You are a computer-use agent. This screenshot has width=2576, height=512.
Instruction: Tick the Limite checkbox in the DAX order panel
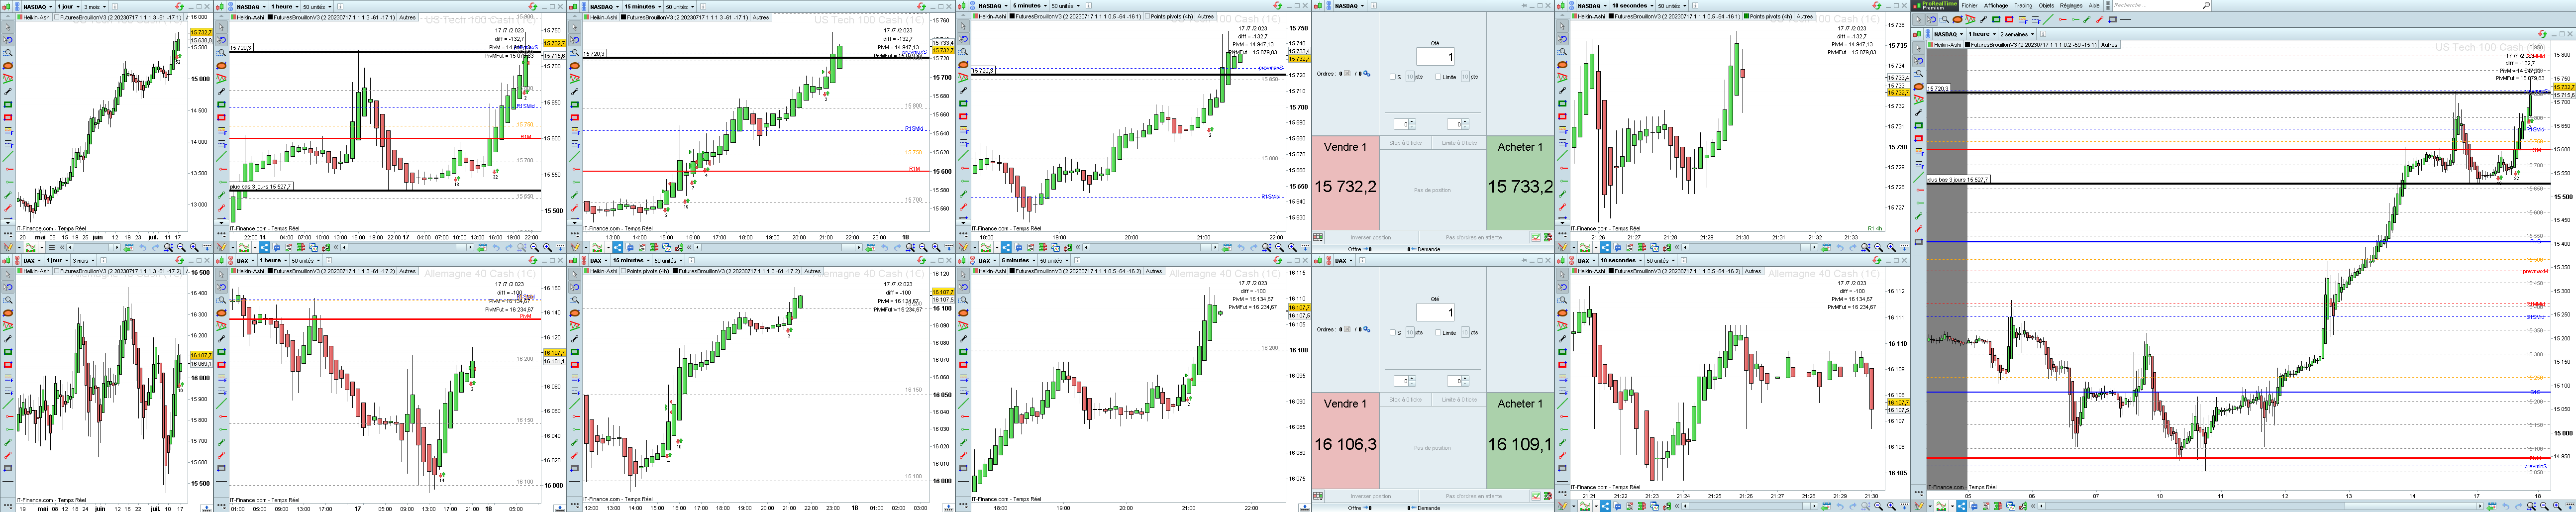pyautogui.click(x=1438, y=333)
